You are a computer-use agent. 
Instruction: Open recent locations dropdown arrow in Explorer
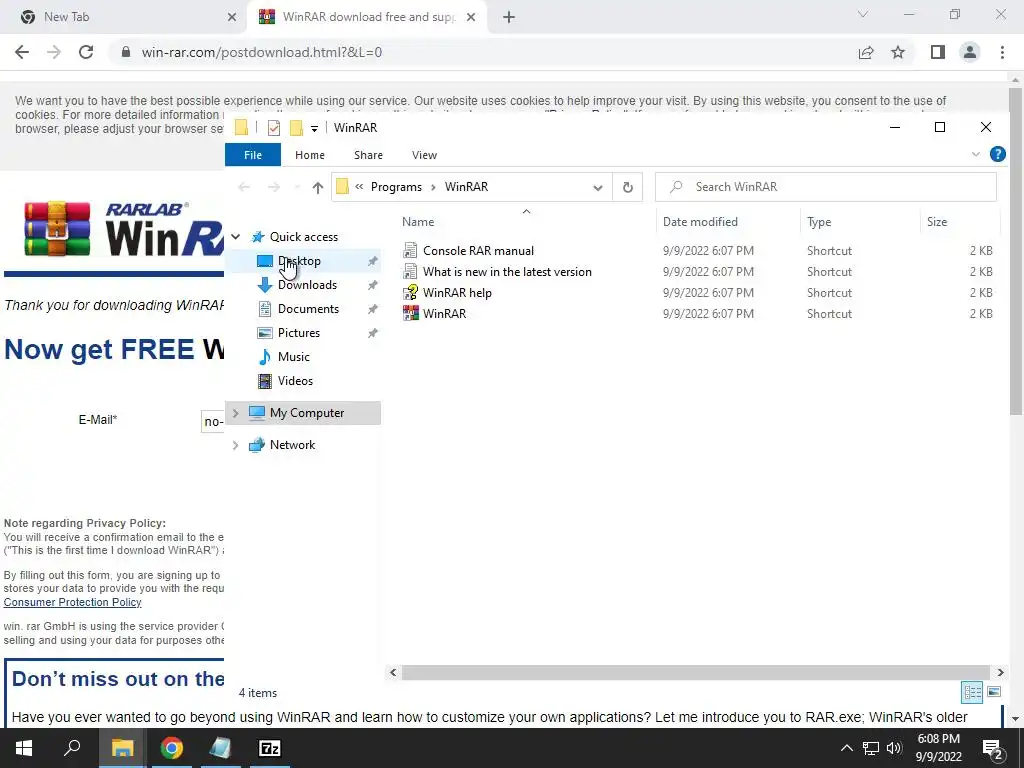tap(297, 187)
